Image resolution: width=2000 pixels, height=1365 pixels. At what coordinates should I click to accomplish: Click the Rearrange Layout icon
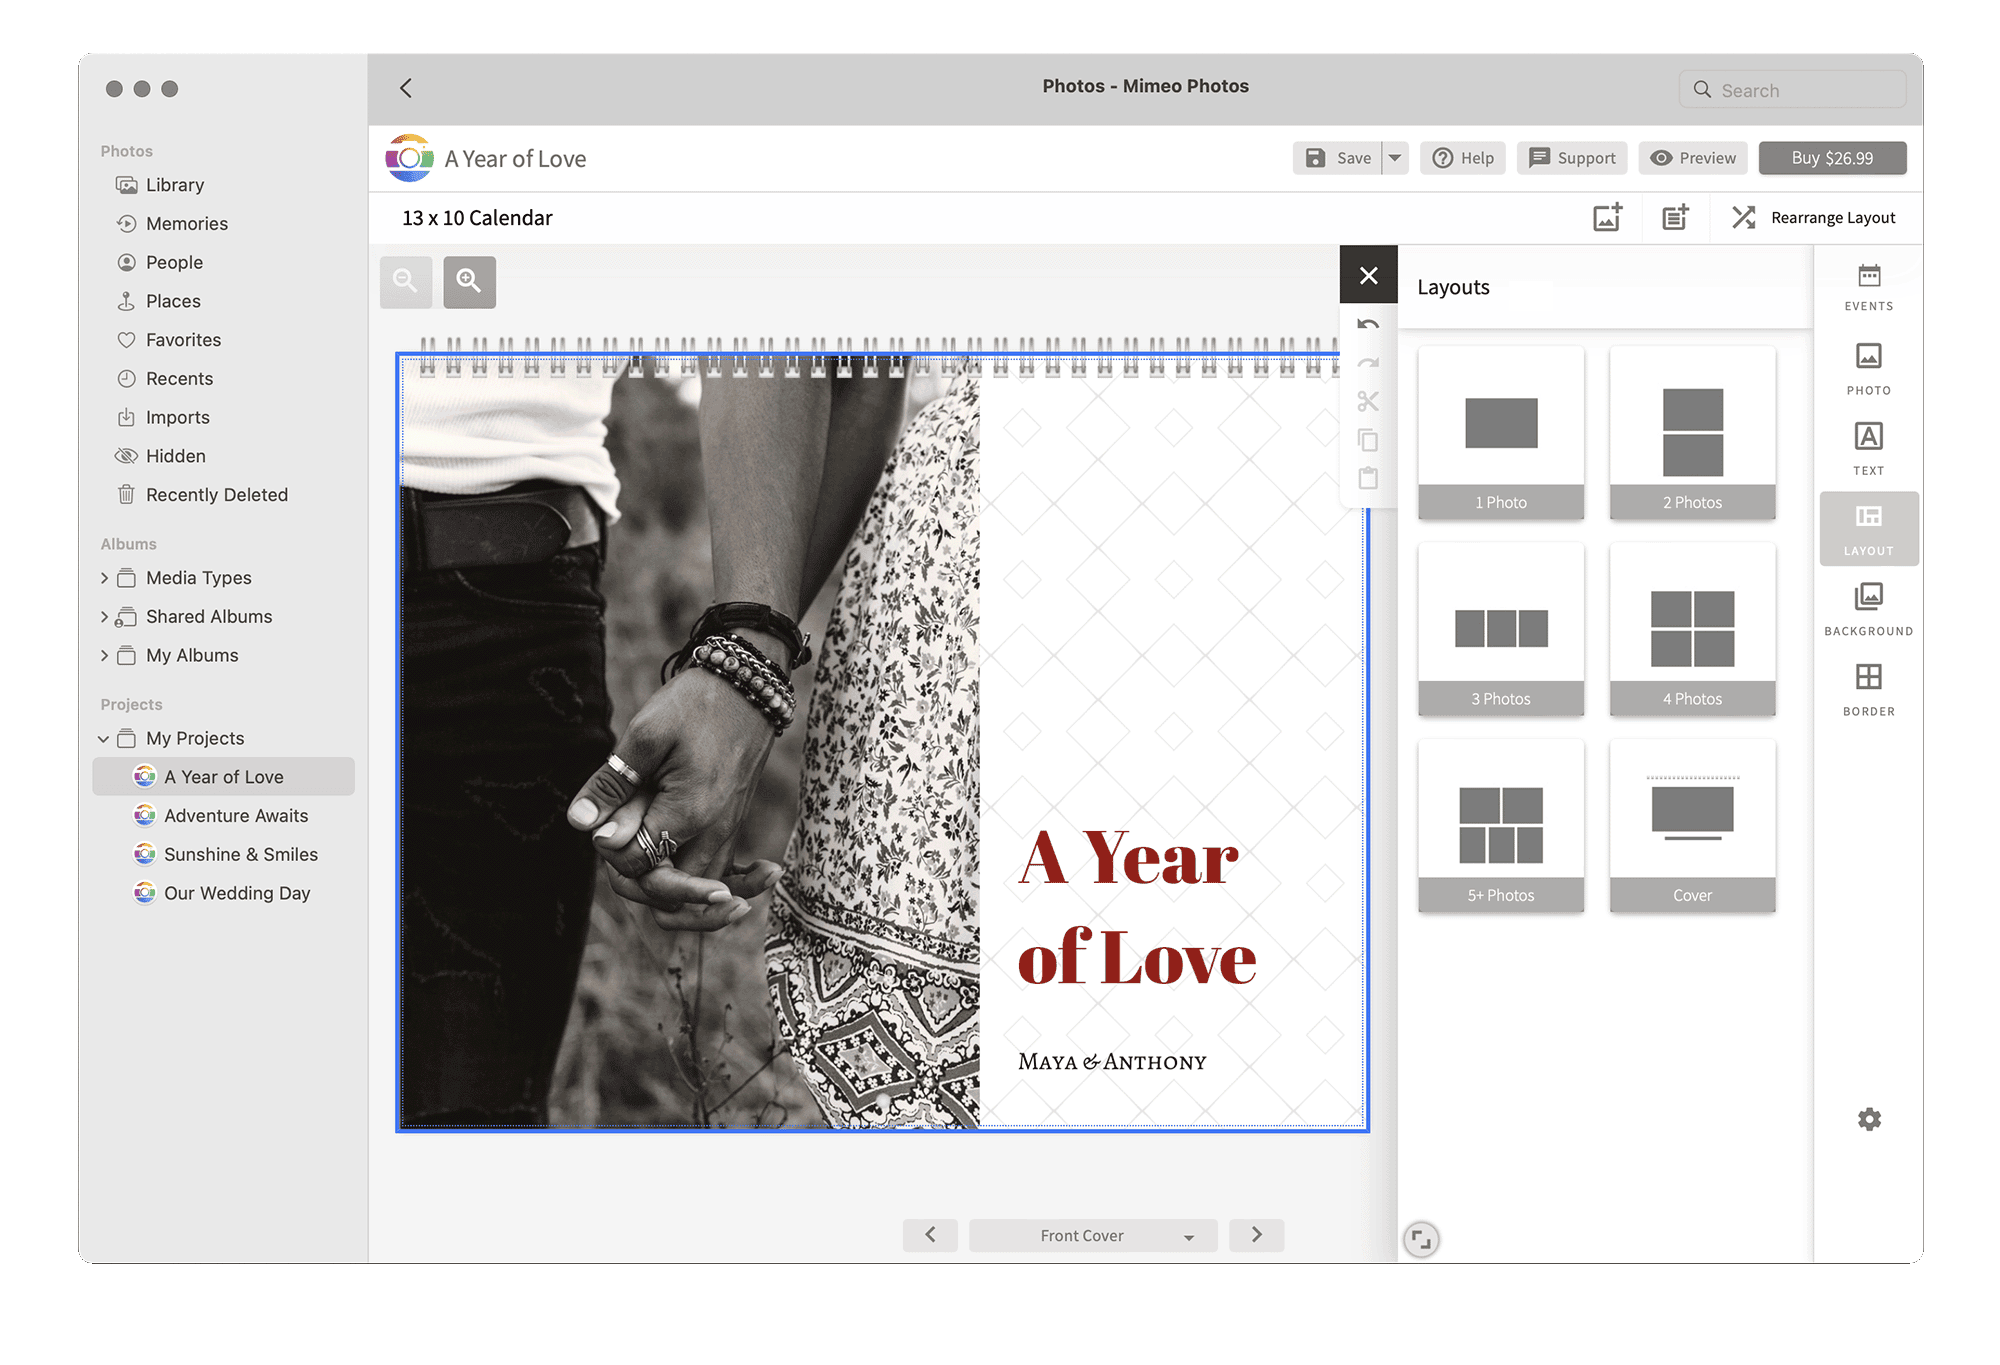[1743, 217]
